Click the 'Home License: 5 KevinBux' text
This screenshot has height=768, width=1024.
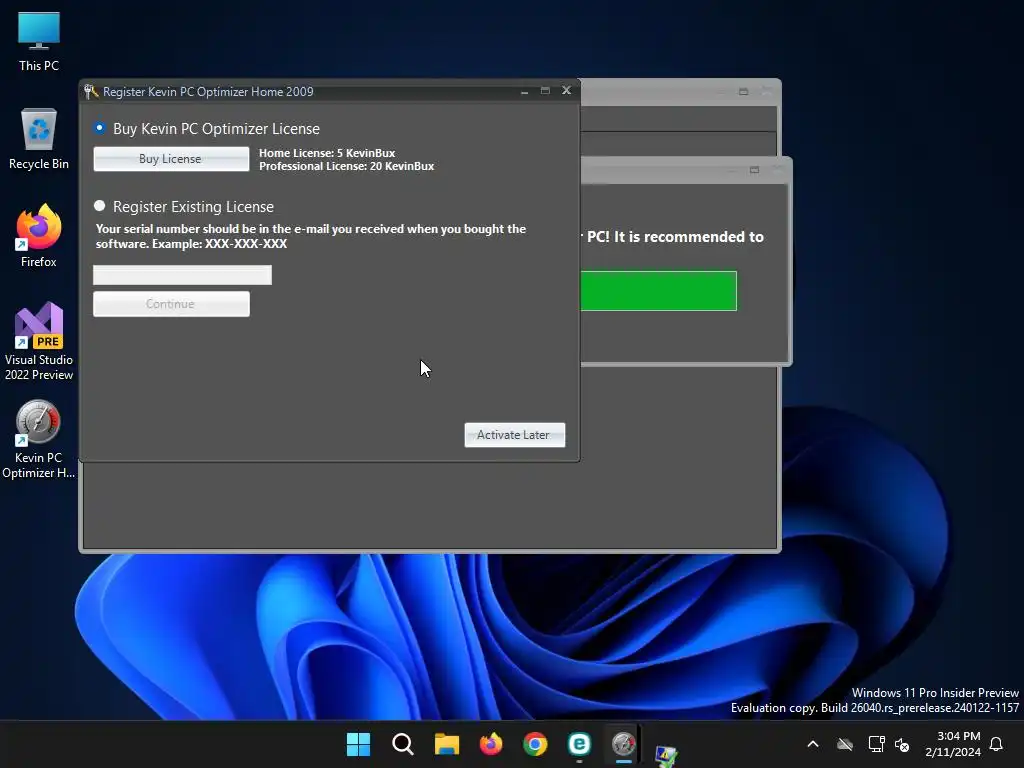point(327,153)
